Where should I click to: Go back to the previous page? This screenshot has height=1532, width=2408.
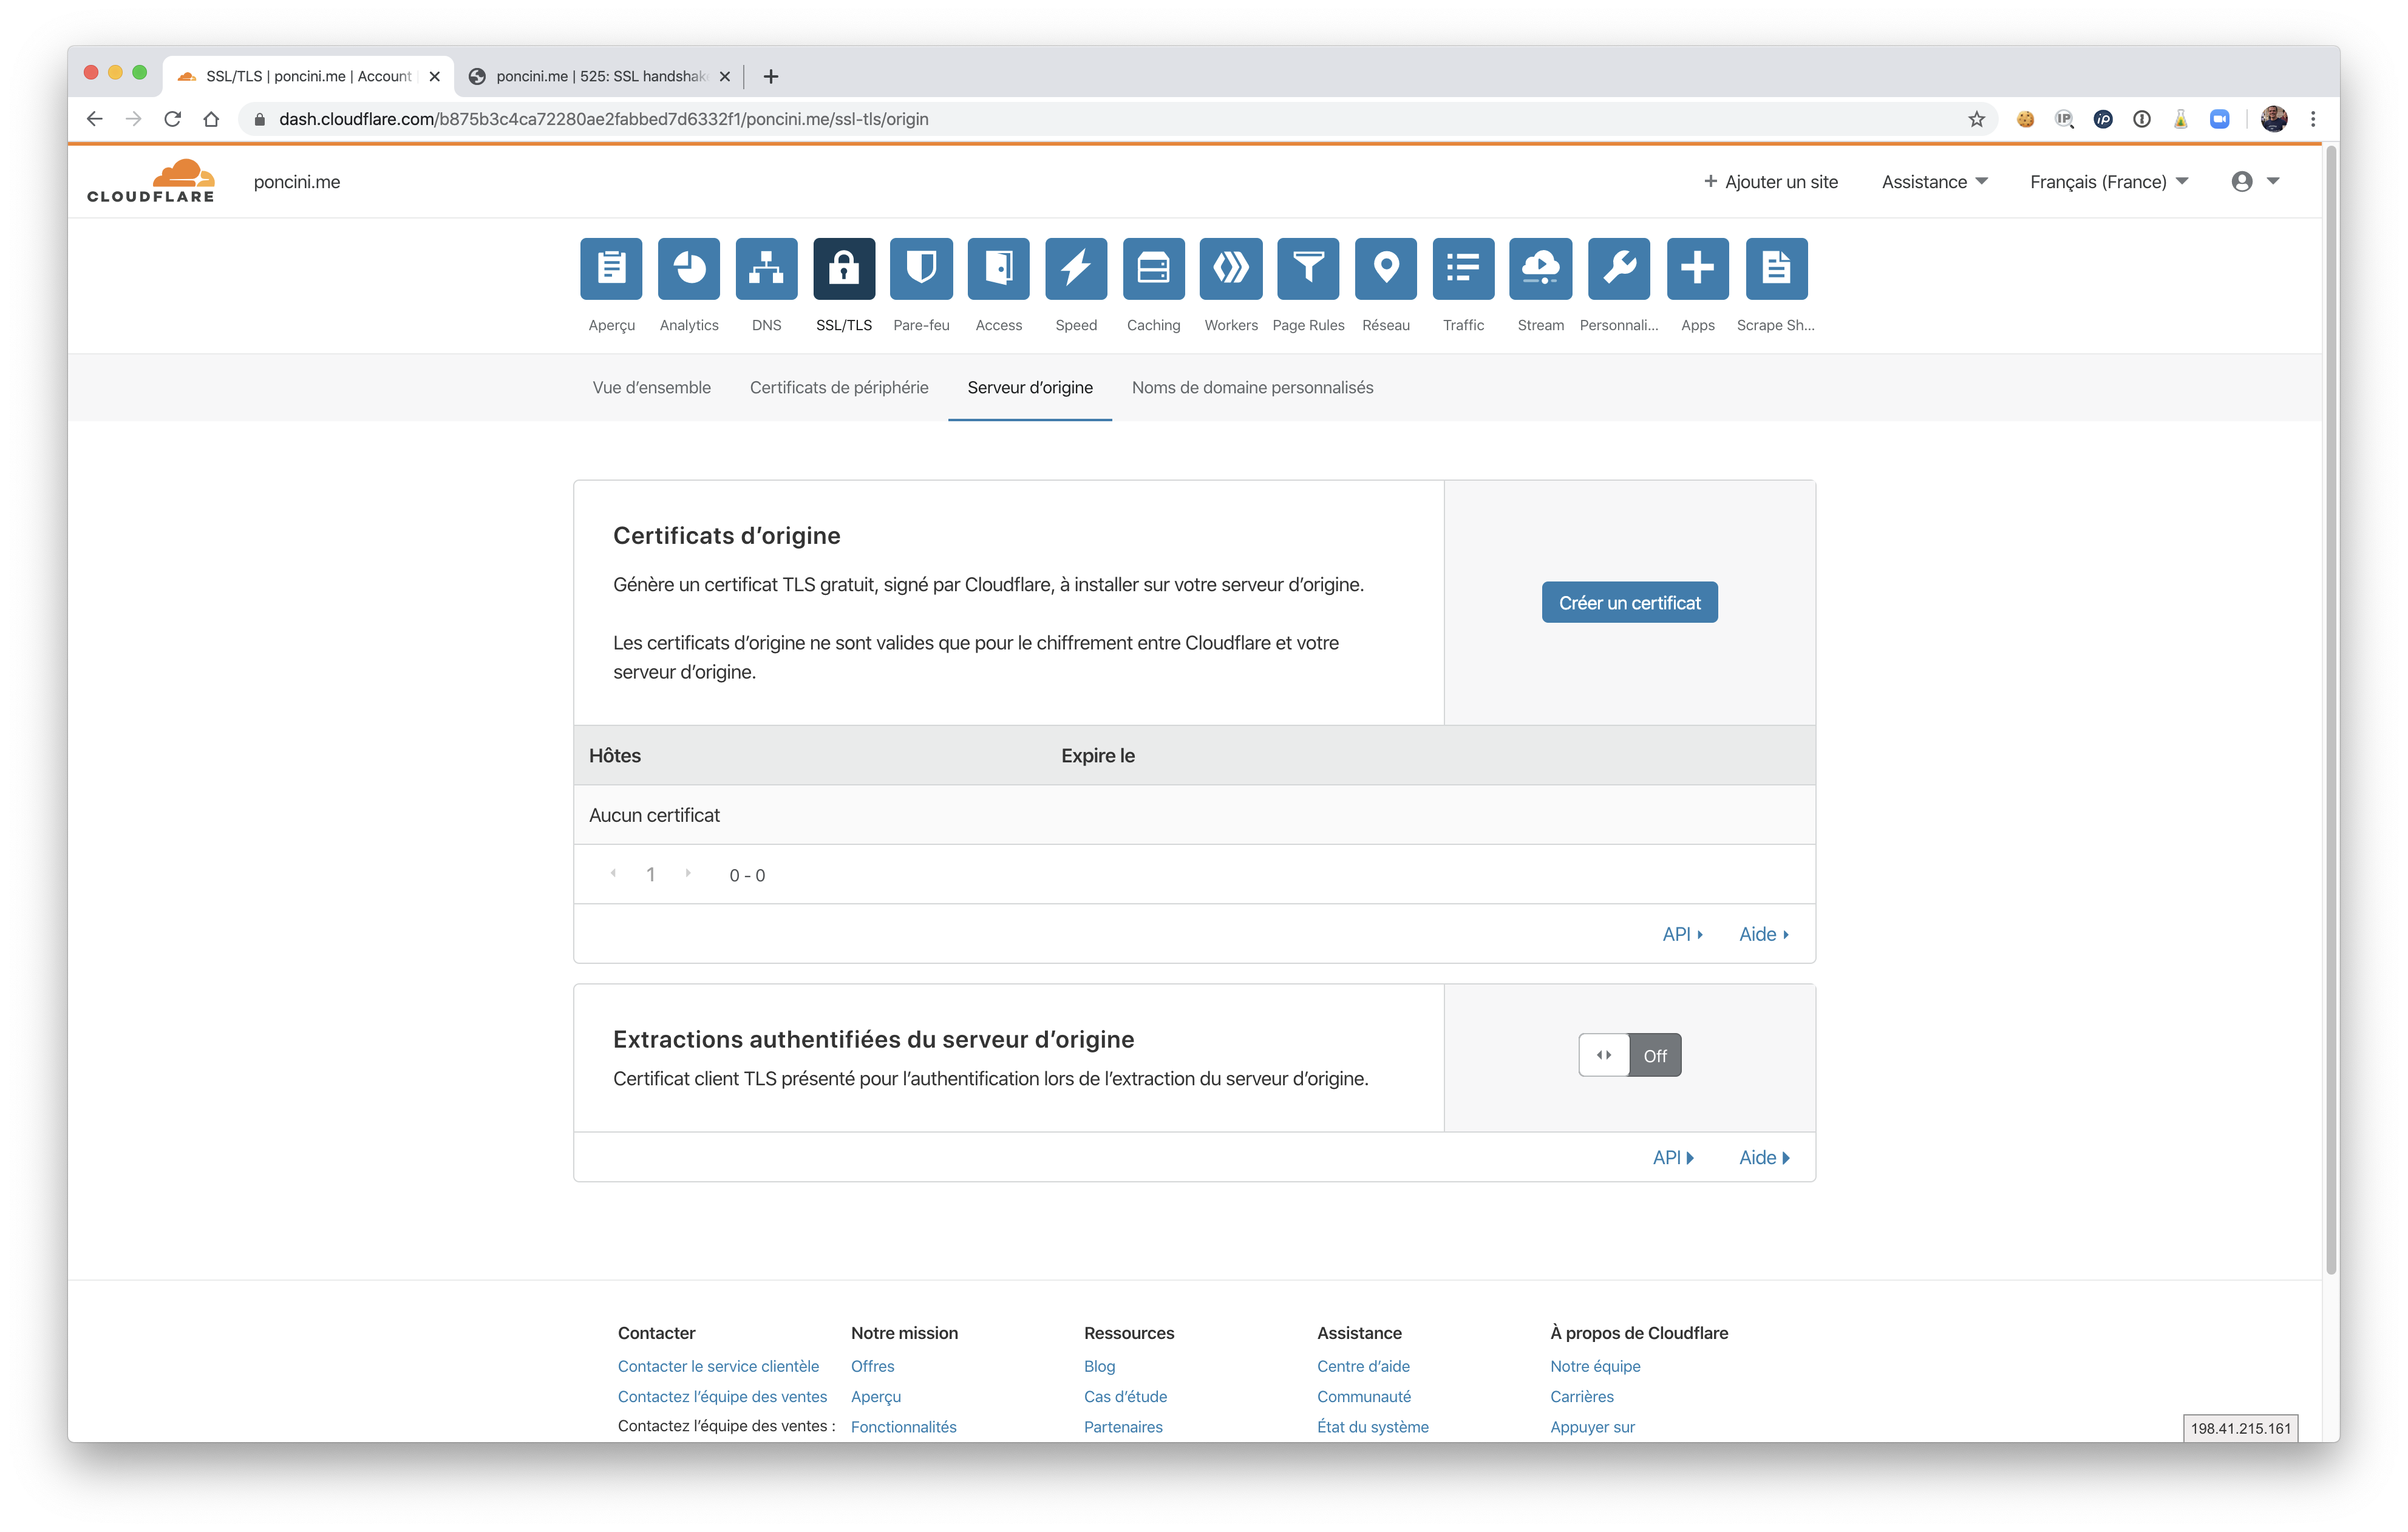(x=94, y=119)
